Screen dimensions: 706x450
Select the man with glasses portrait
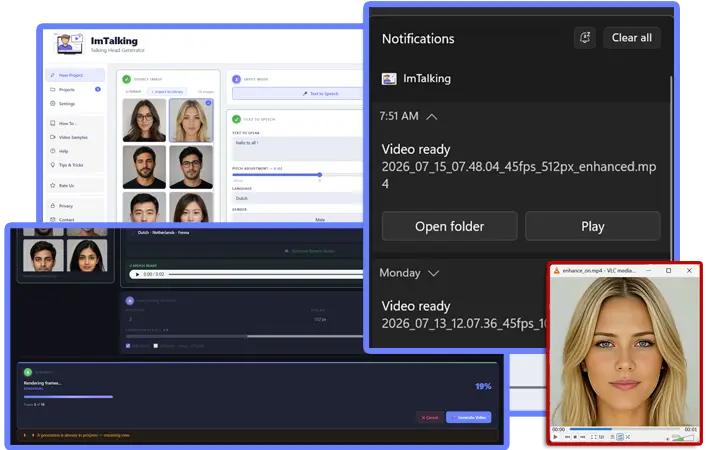pos(191,167)
